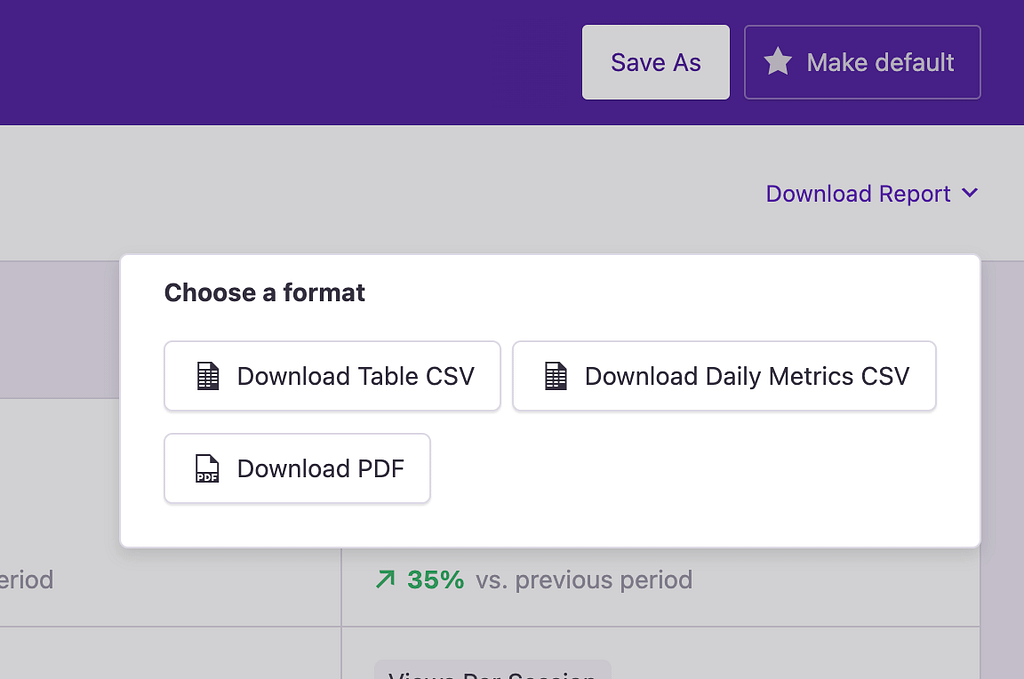1024x679 pixels.
Task: Switch to the Views Per Session tab
Action: click(491, 671)
